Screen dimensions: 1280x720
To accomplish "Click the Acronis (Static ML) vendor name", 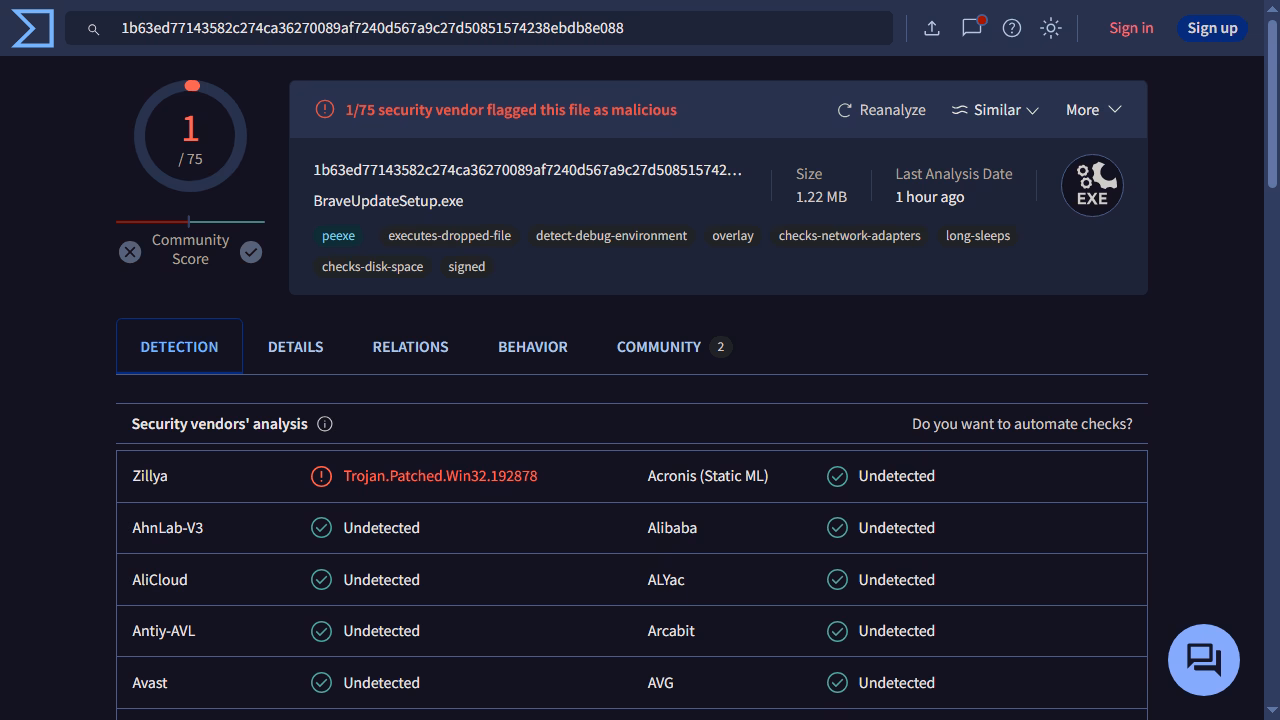I will (708, 476).
